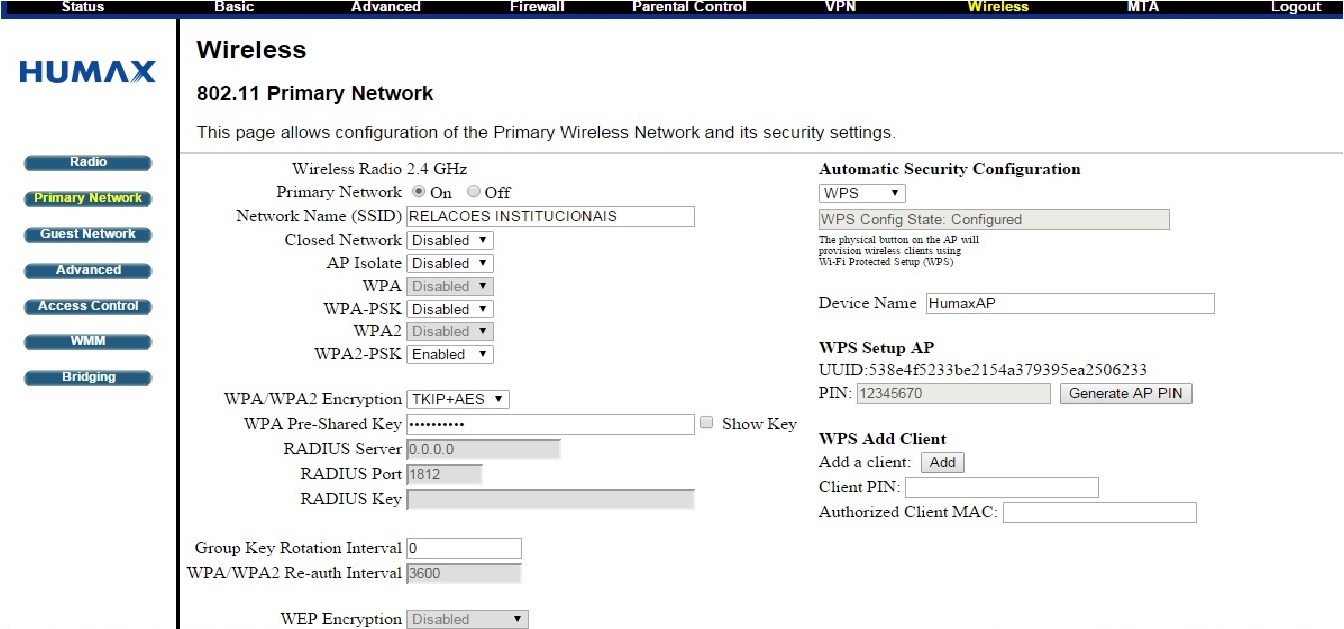The width and height of the screenshot is (1344, 629).
Task: Open the WPS security configuration dropdown
Action: point(861,193)
